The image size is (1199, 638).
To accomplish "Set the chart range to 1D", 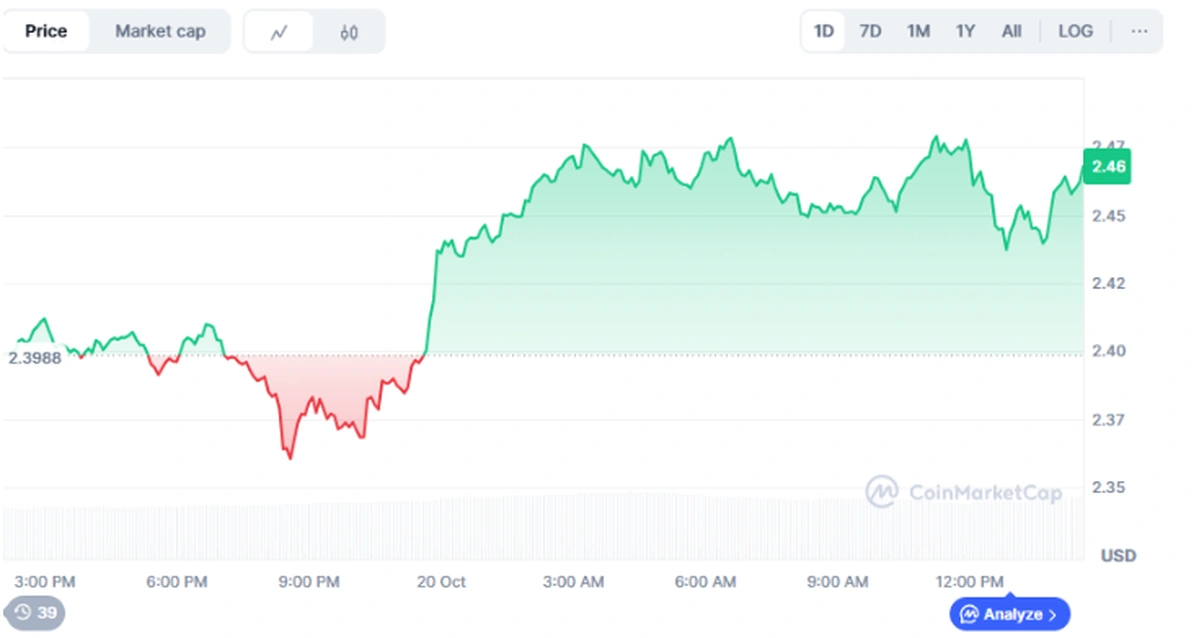I will (823, 31).
